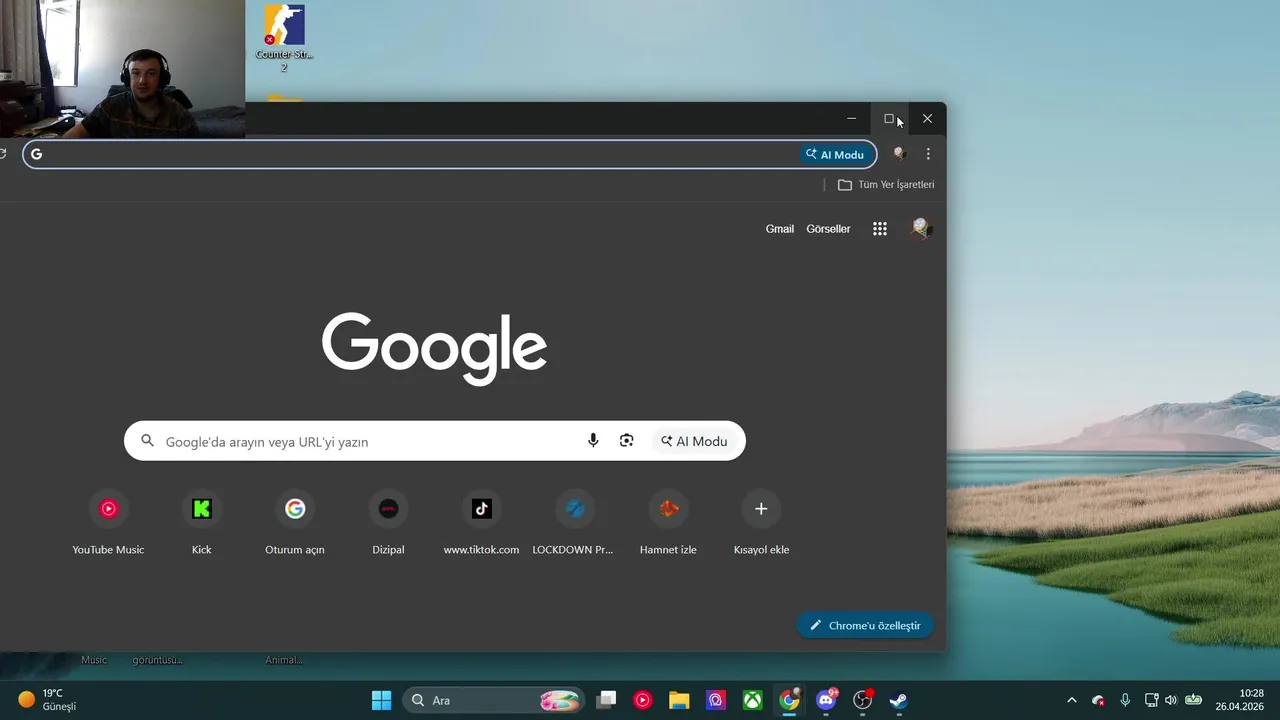This screenshot has width=1280, height=720.
Task: Click the AI Modu chip in the address bar
Action: point(835,154)
